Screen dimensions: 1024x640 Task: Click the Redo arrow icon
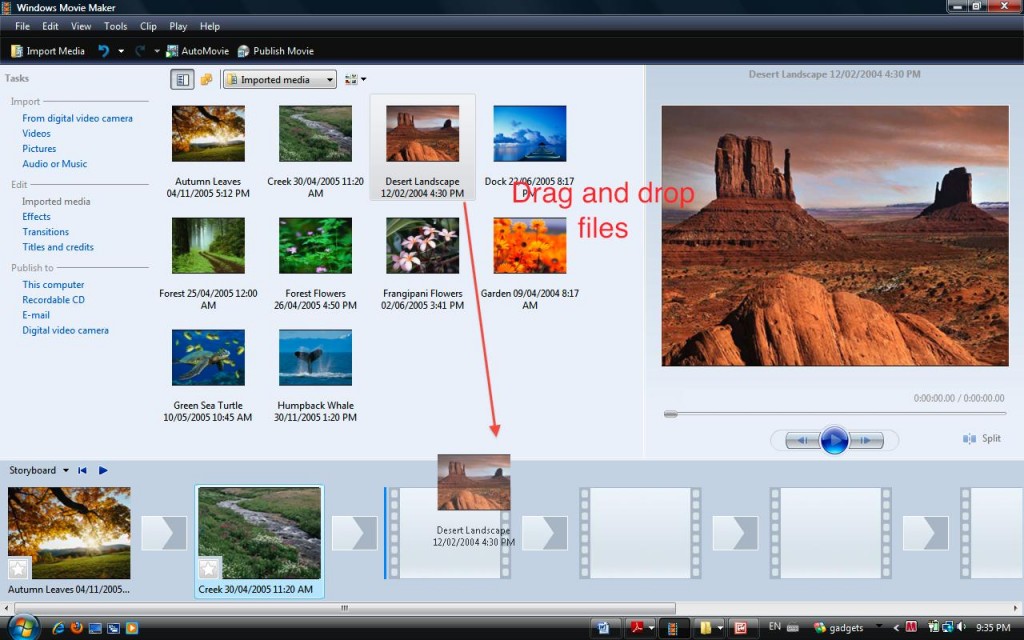pos(139,51)
